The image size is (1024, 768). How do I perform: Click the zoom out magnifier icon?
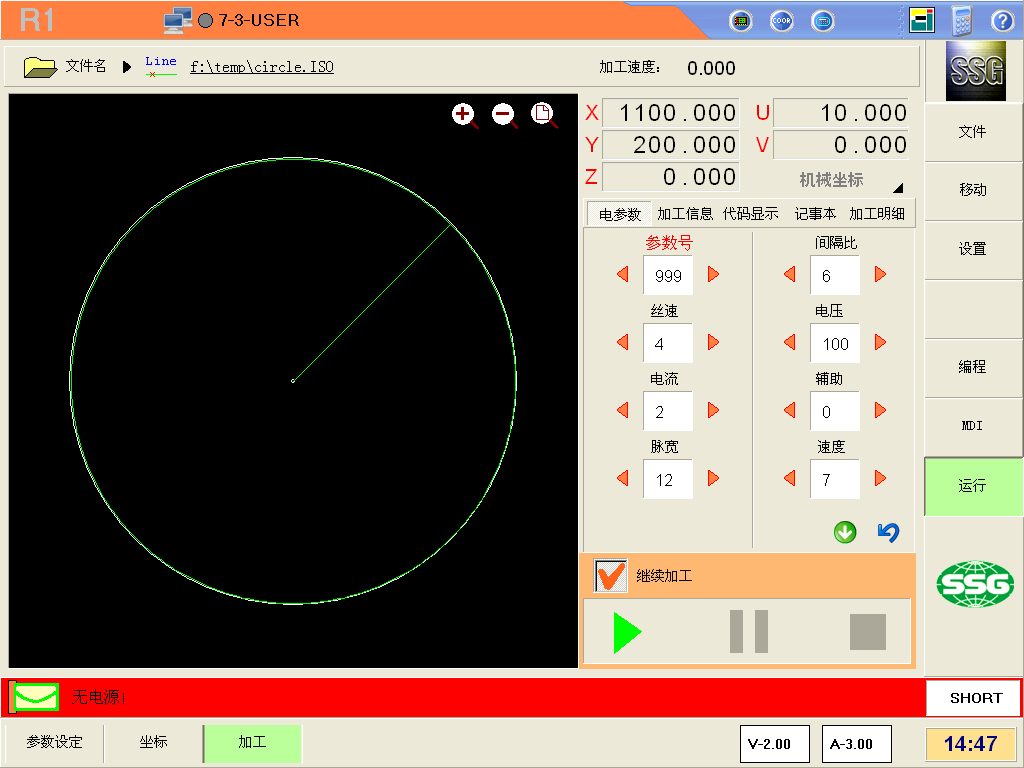(504, 115)
